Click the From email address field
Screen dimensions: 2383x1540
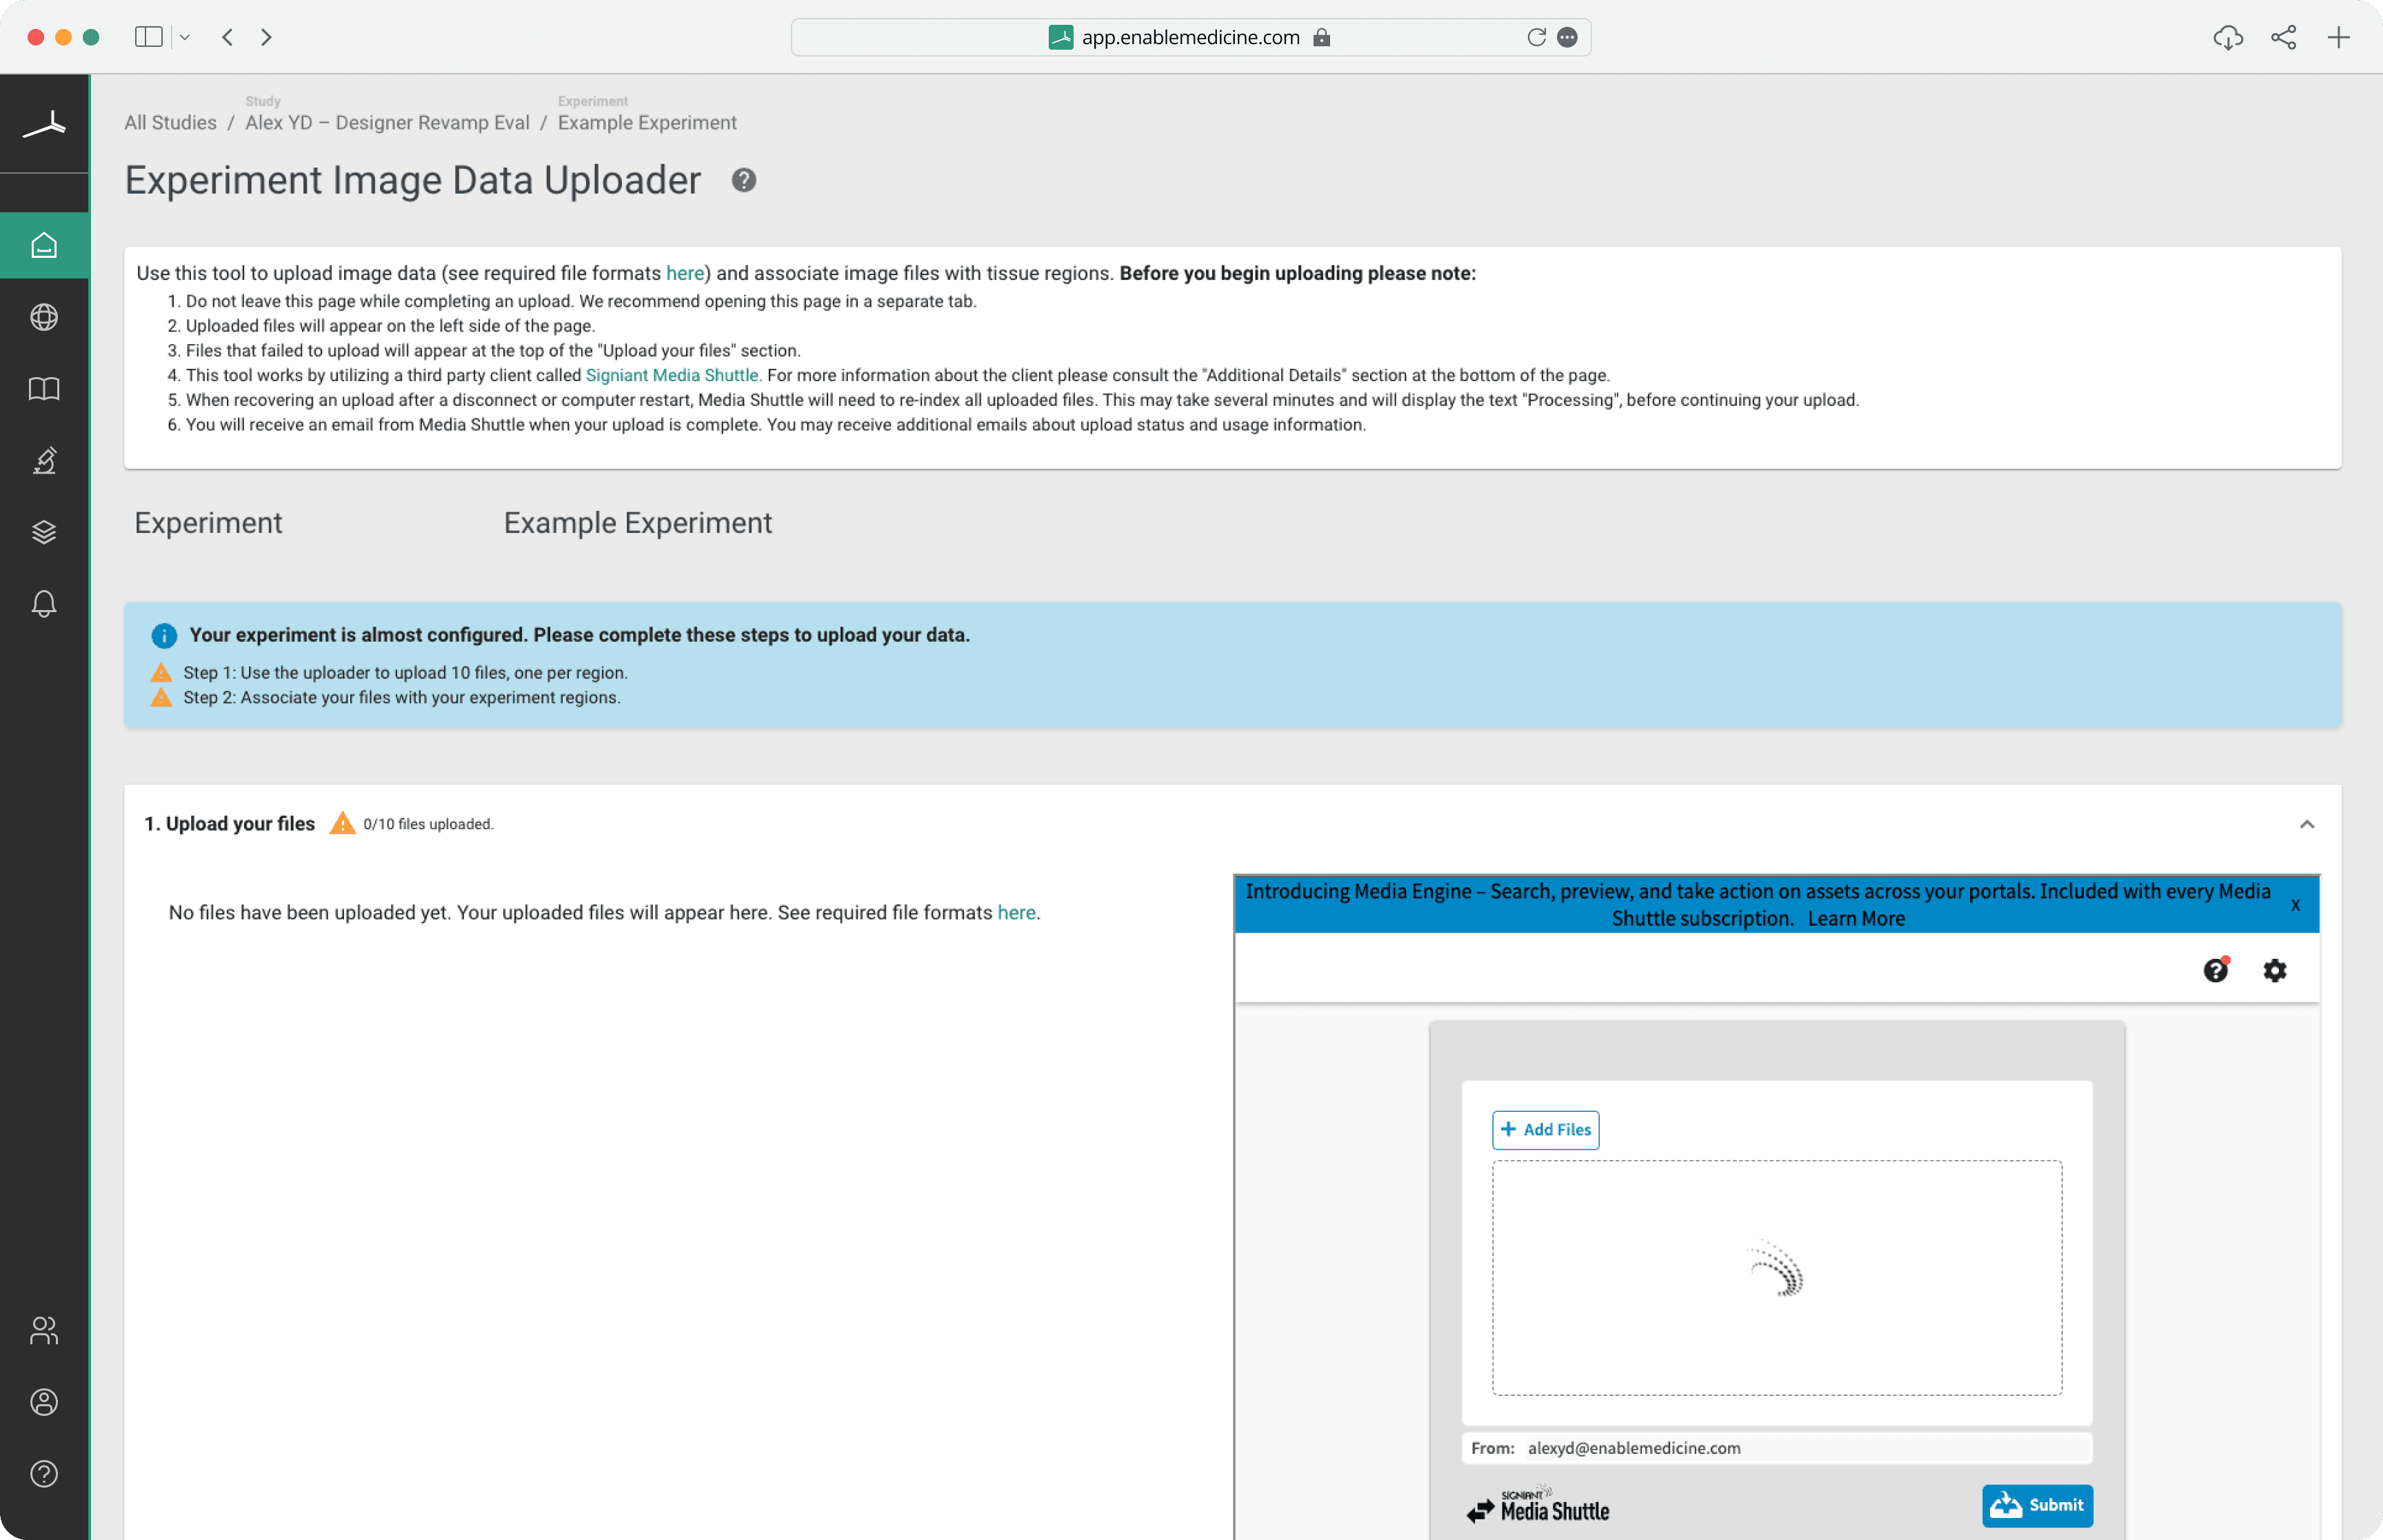coord(1776,1448)
